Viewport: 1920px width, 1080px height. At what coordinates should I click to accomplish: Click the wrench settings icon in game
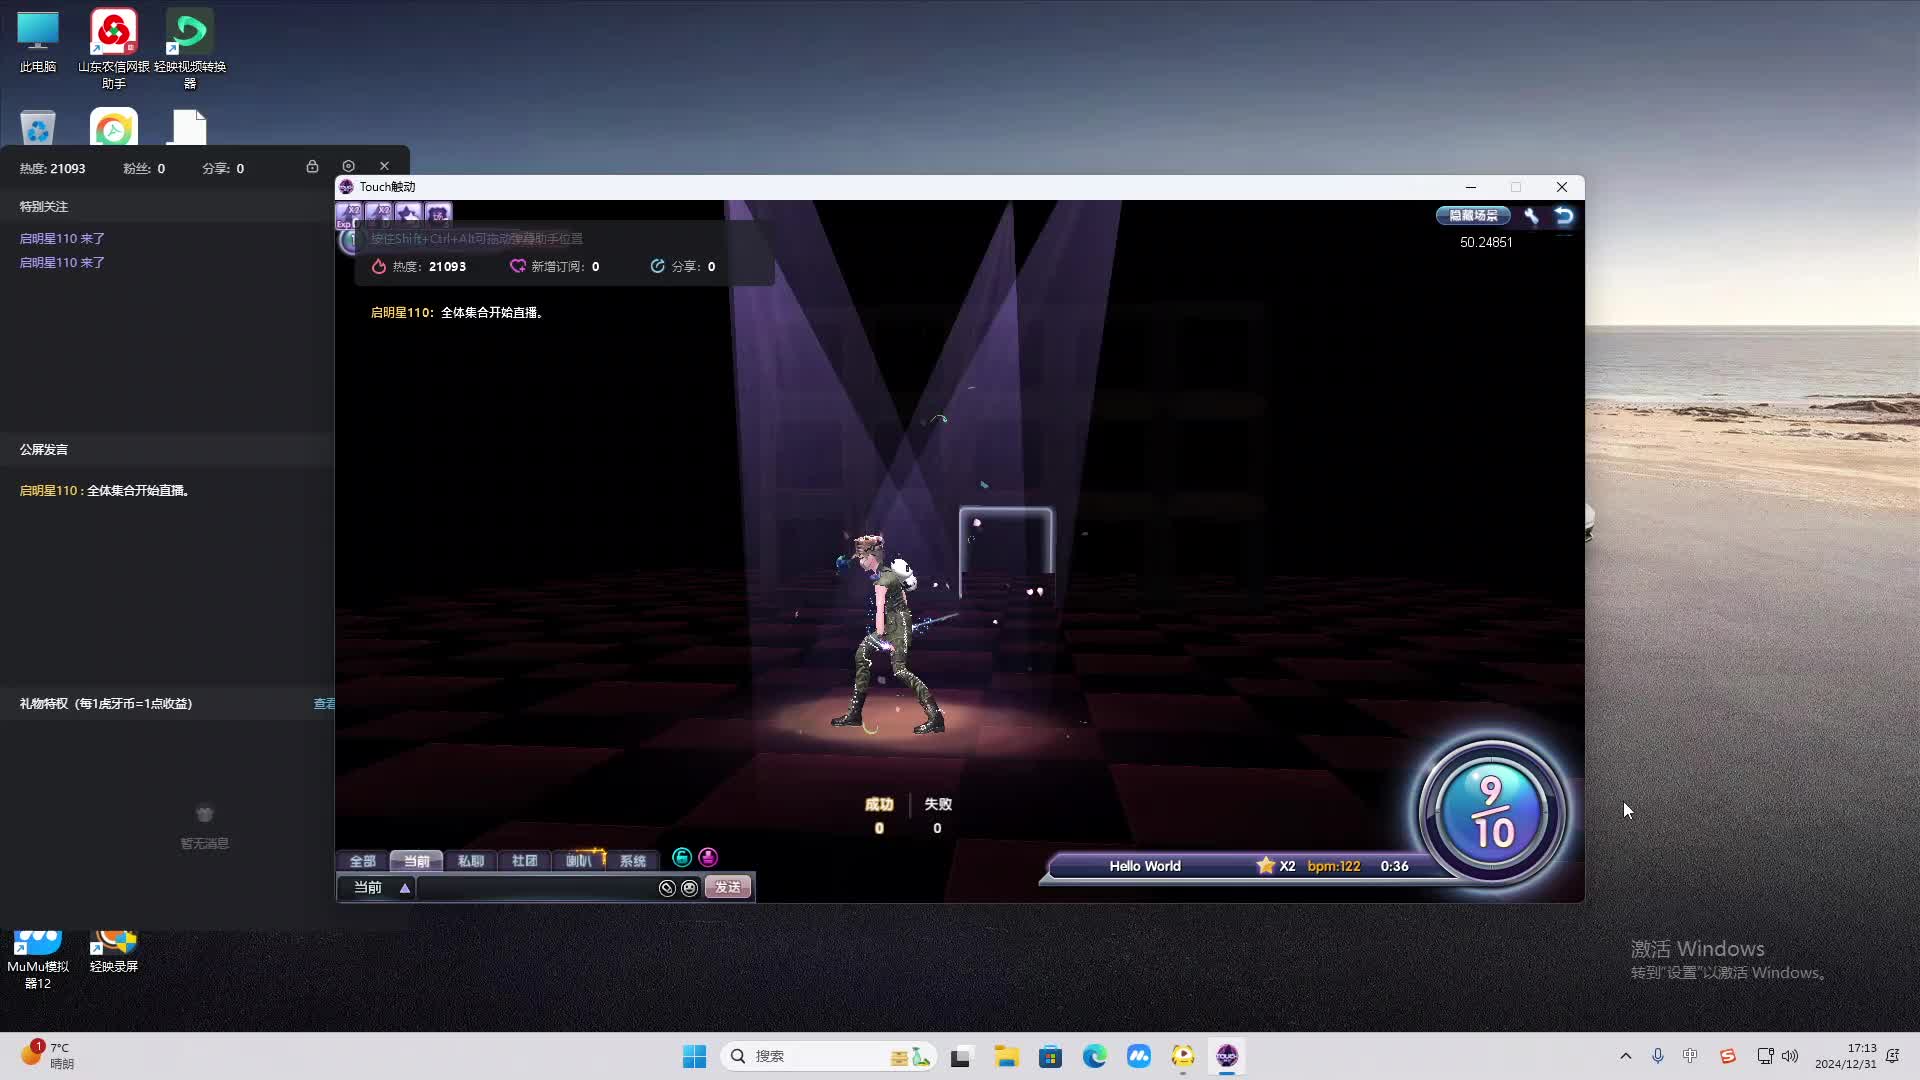click(1531, 216)
